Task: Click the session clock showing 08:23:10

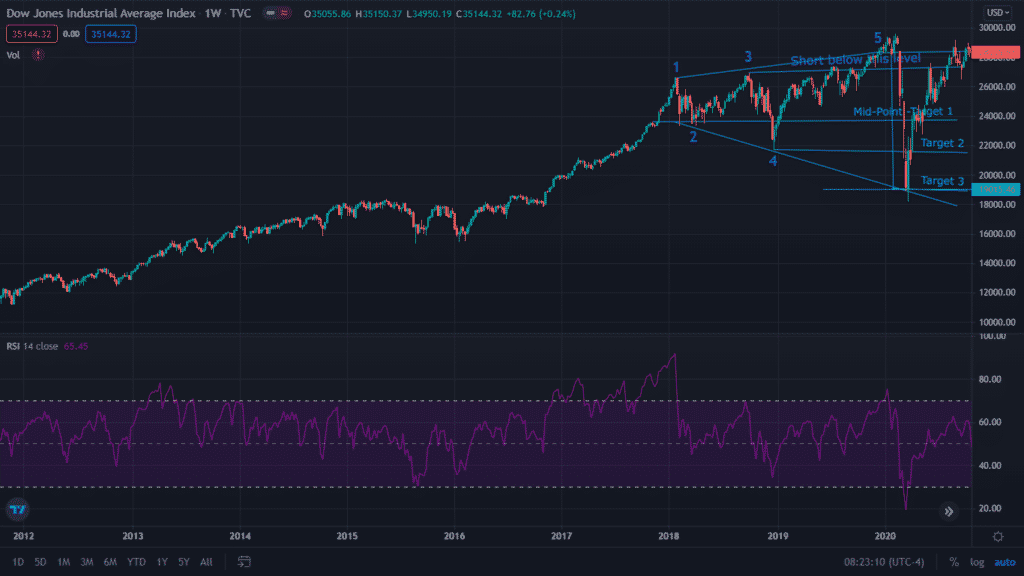Action: [872, 562]
